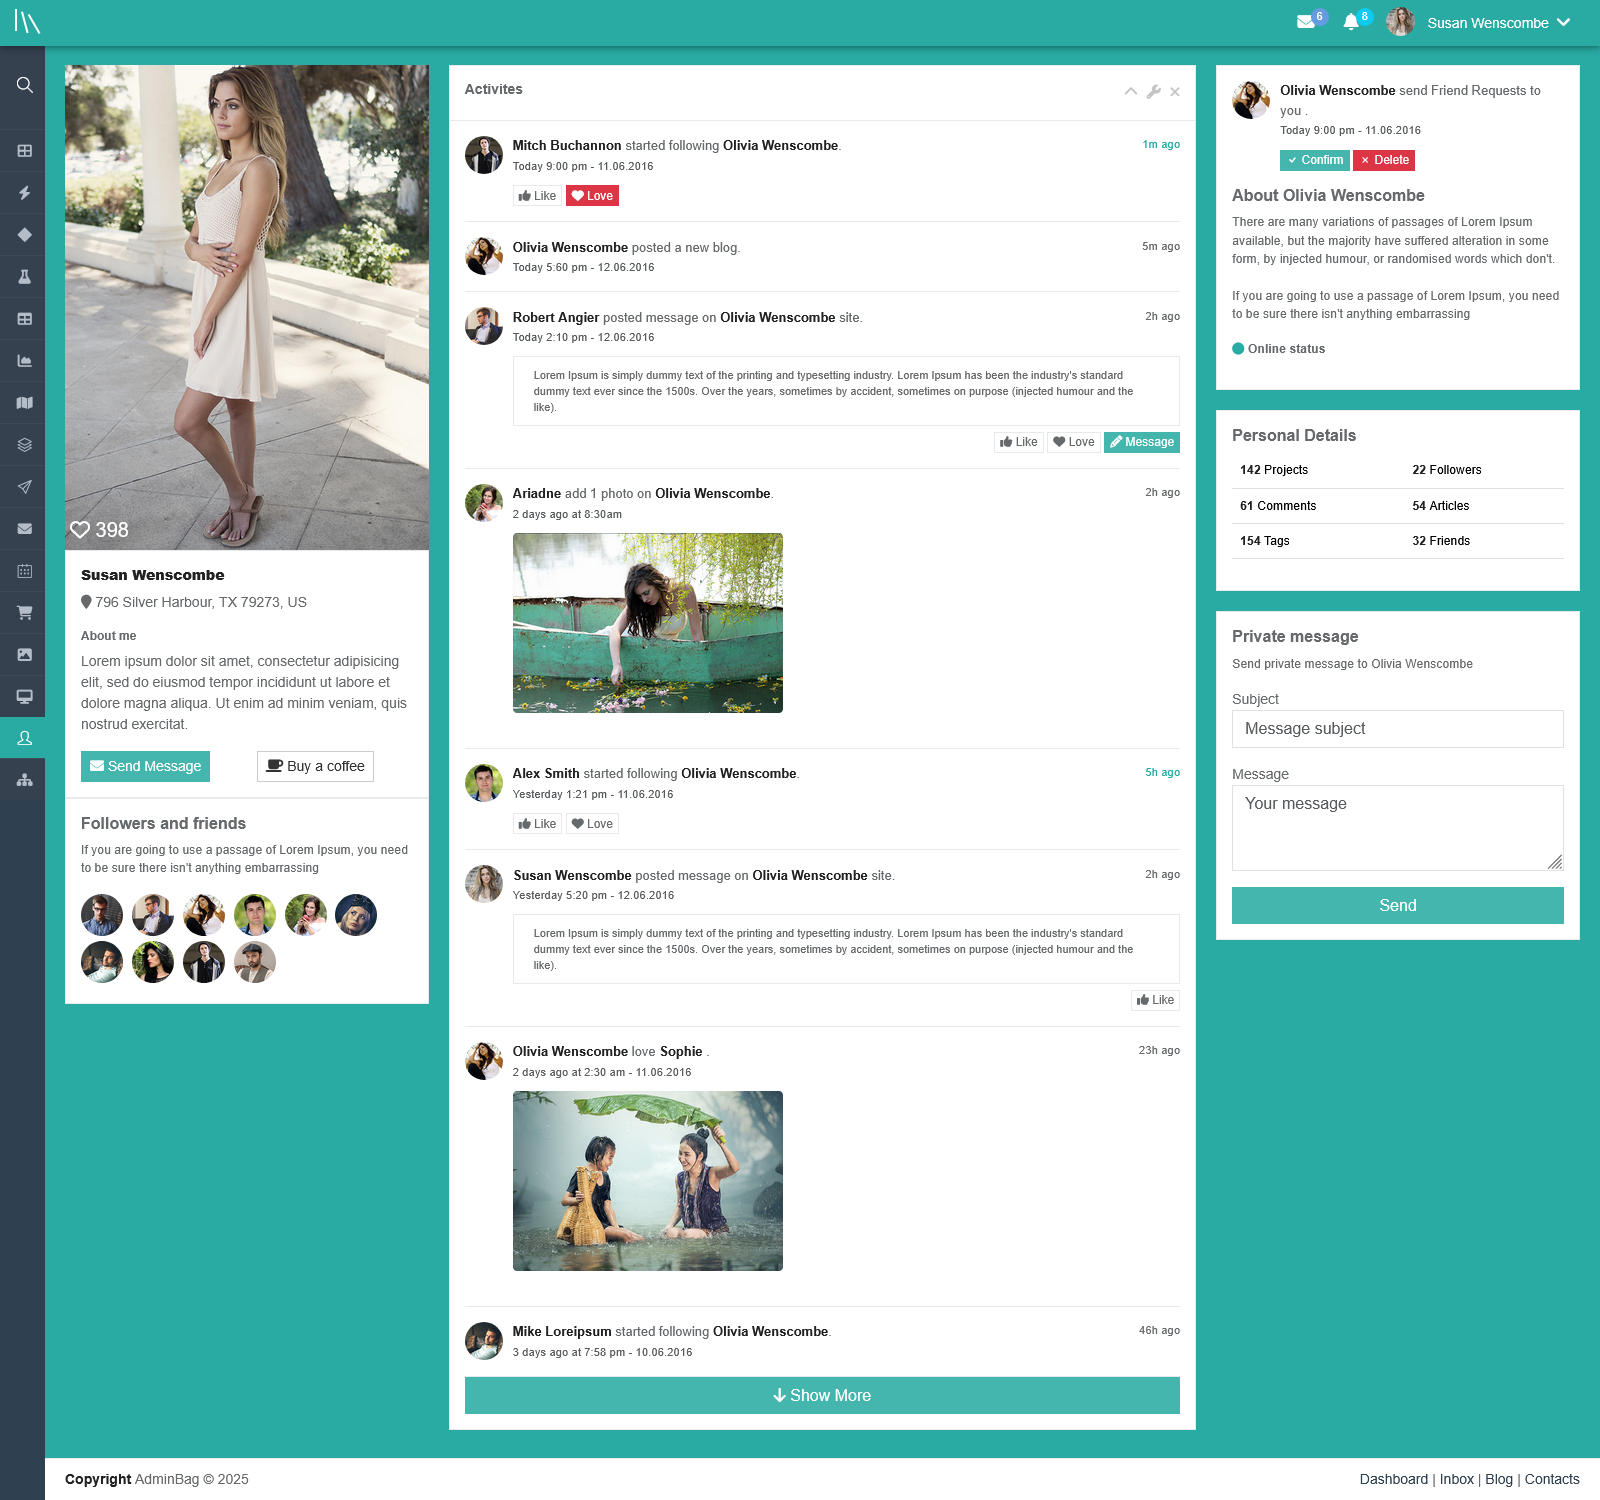
Task: Click the Send Message button
Action: pyautogui.click(x=145, y=766)
